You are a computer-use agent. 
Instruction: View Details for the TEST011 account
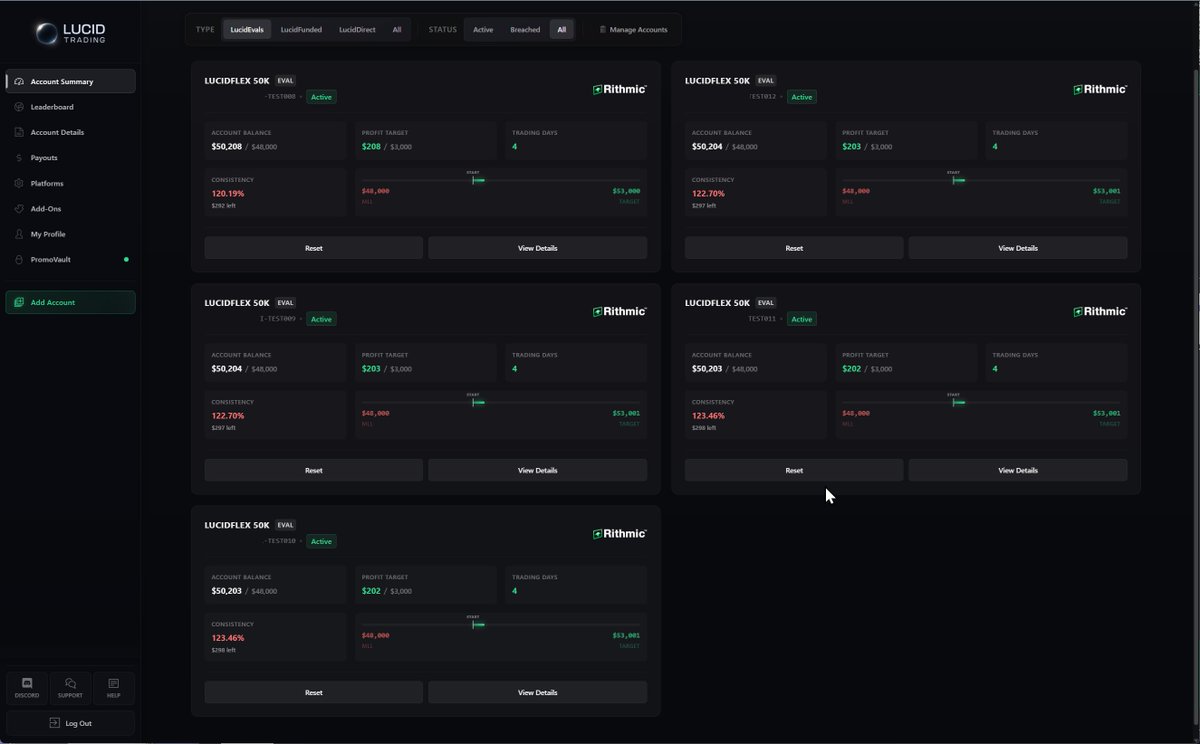(1018, 470)
